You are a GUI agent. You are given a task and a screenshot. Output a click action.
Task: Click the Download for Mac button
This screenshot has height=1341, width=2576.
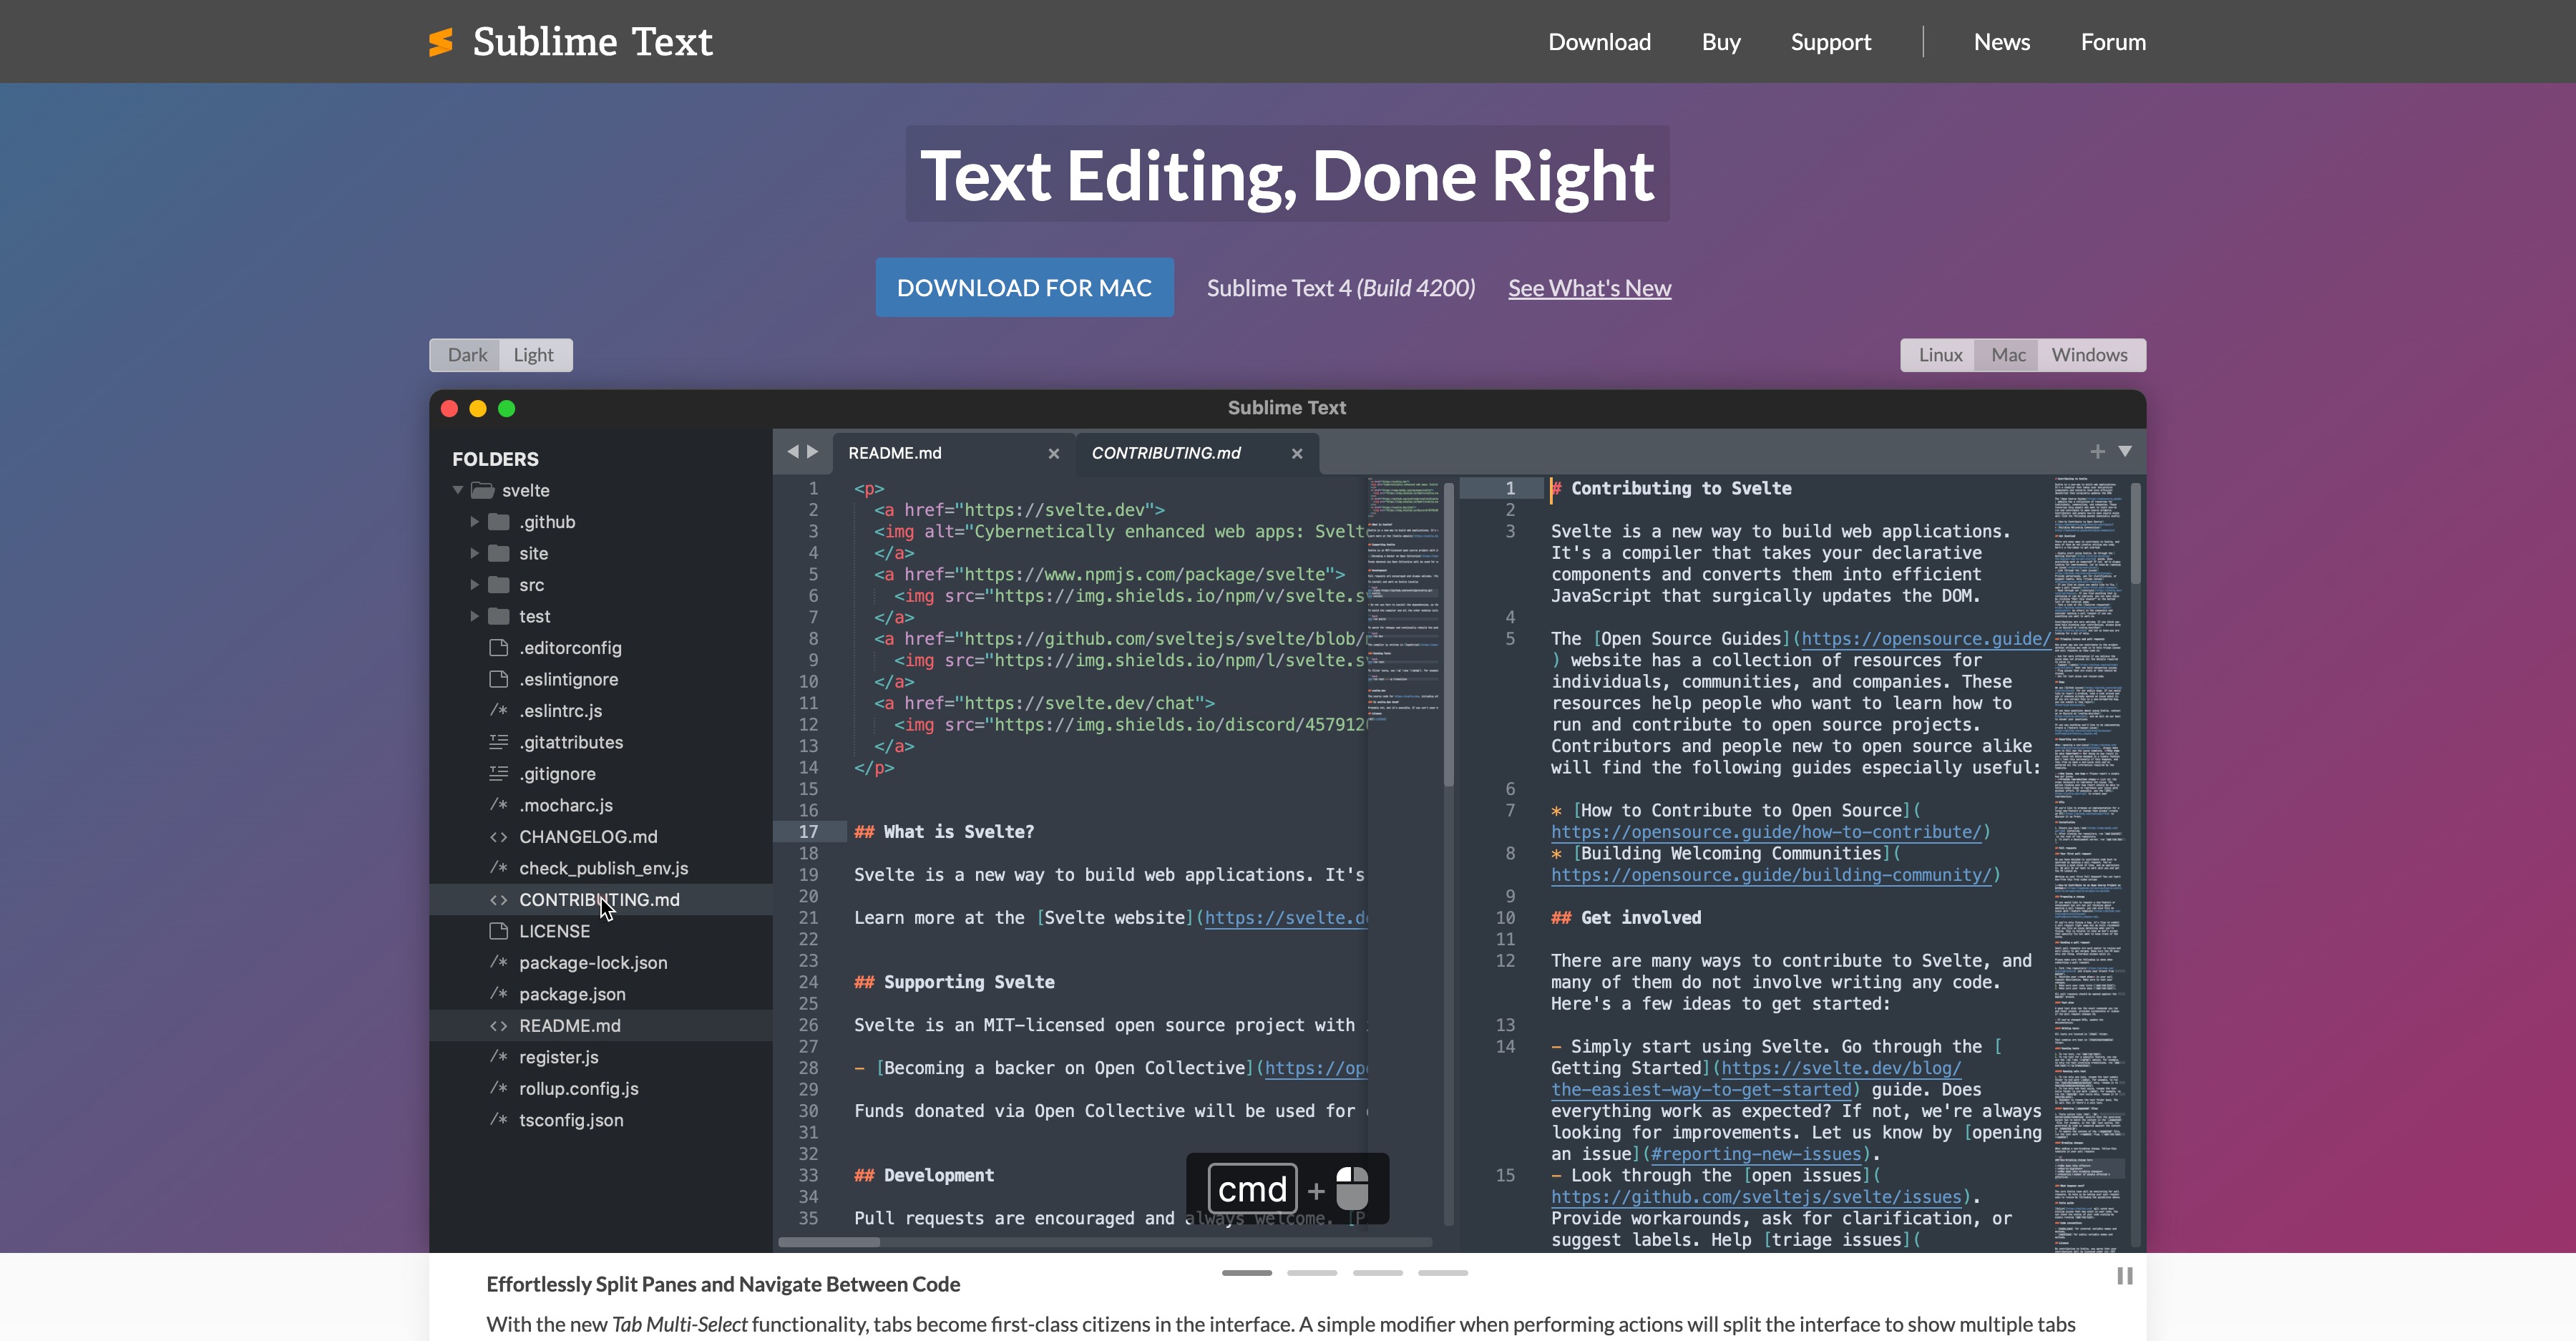tap(1024, 288)
